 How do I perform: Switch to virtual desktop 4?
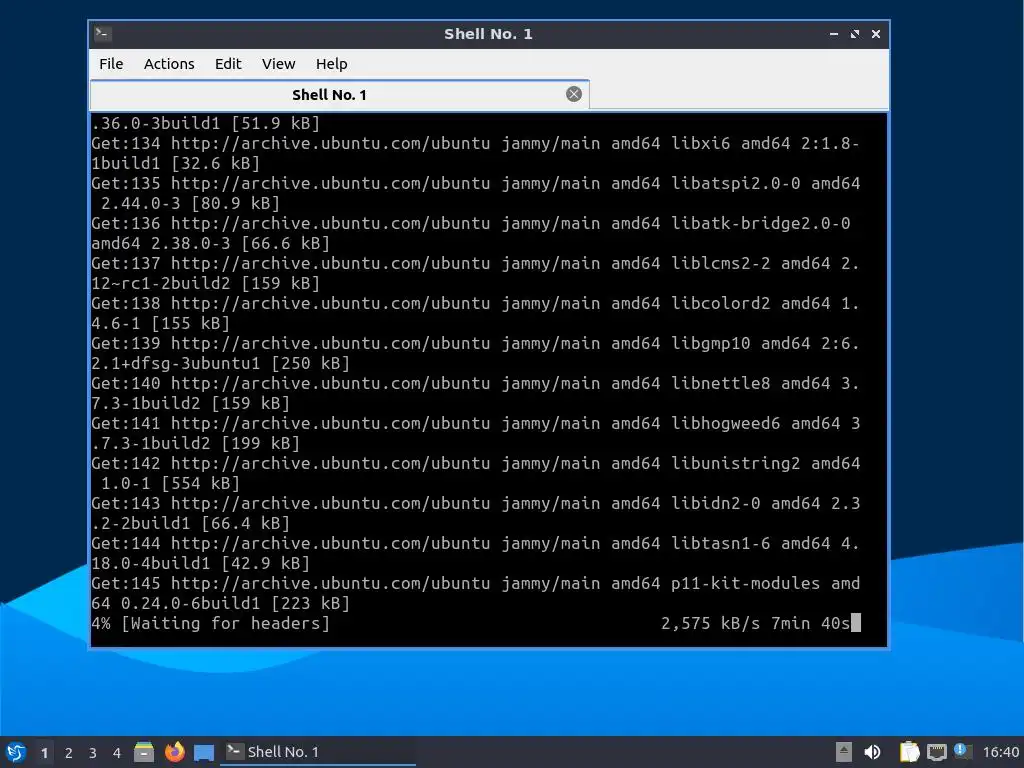point(117,753)
